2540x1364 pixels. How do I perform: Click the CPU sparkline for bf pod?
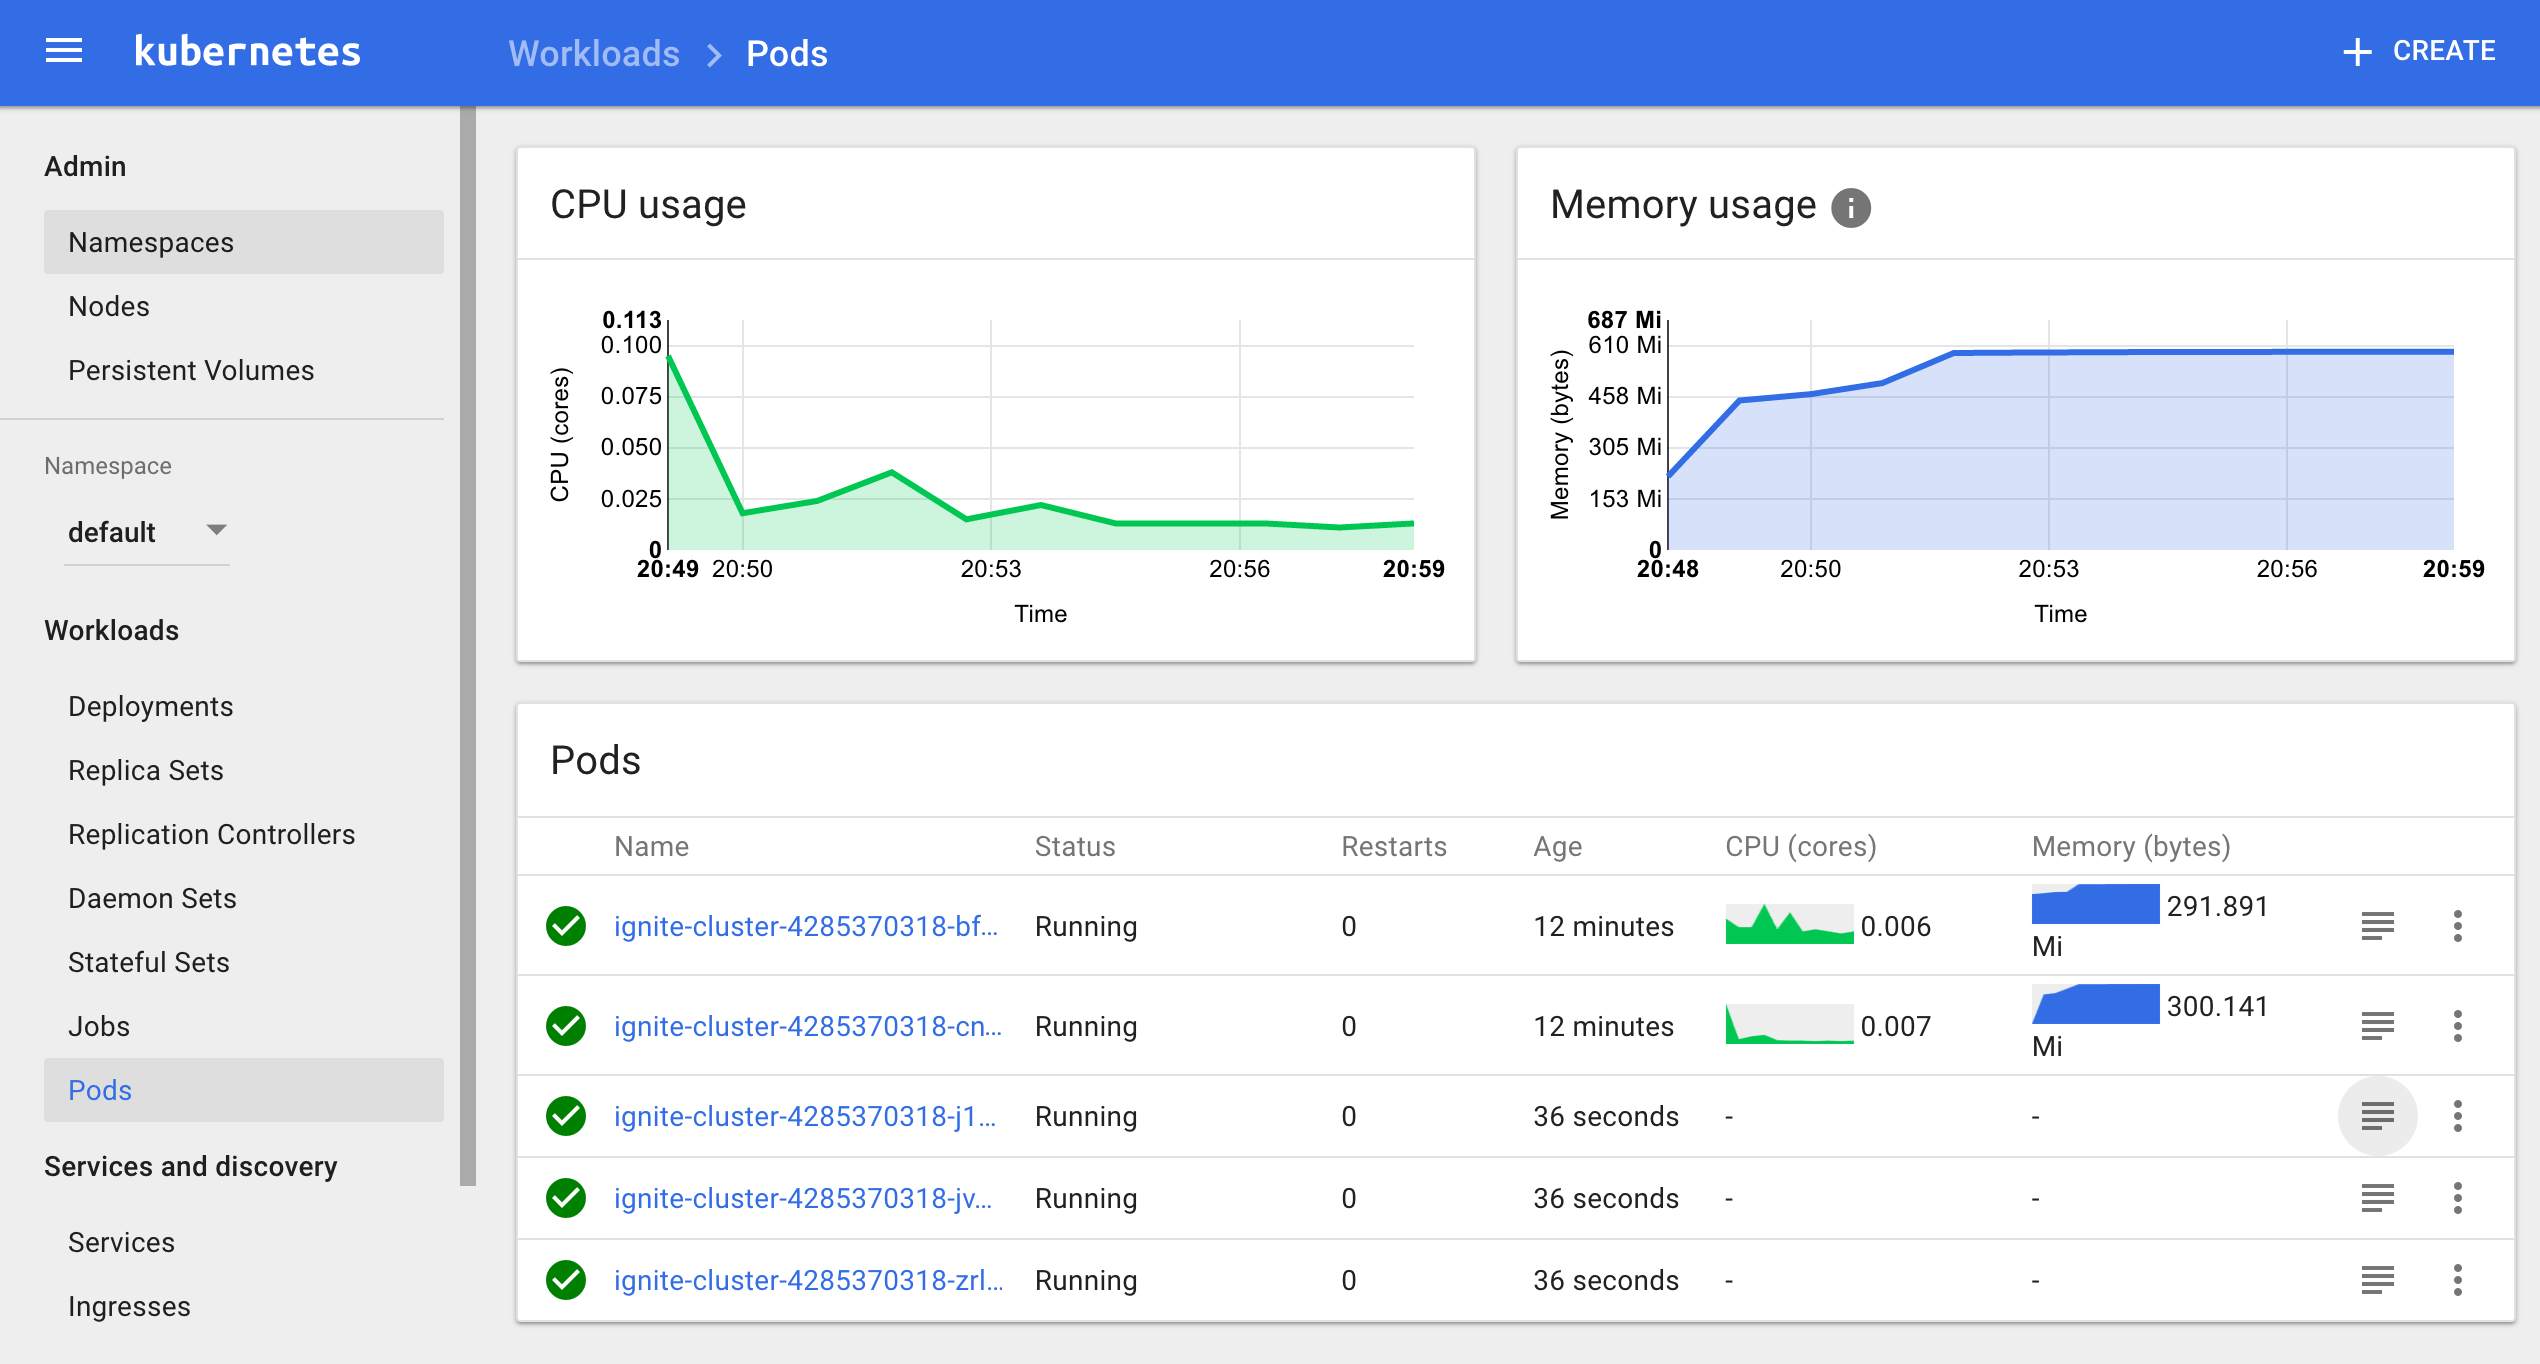click(x=1789, y=924)
